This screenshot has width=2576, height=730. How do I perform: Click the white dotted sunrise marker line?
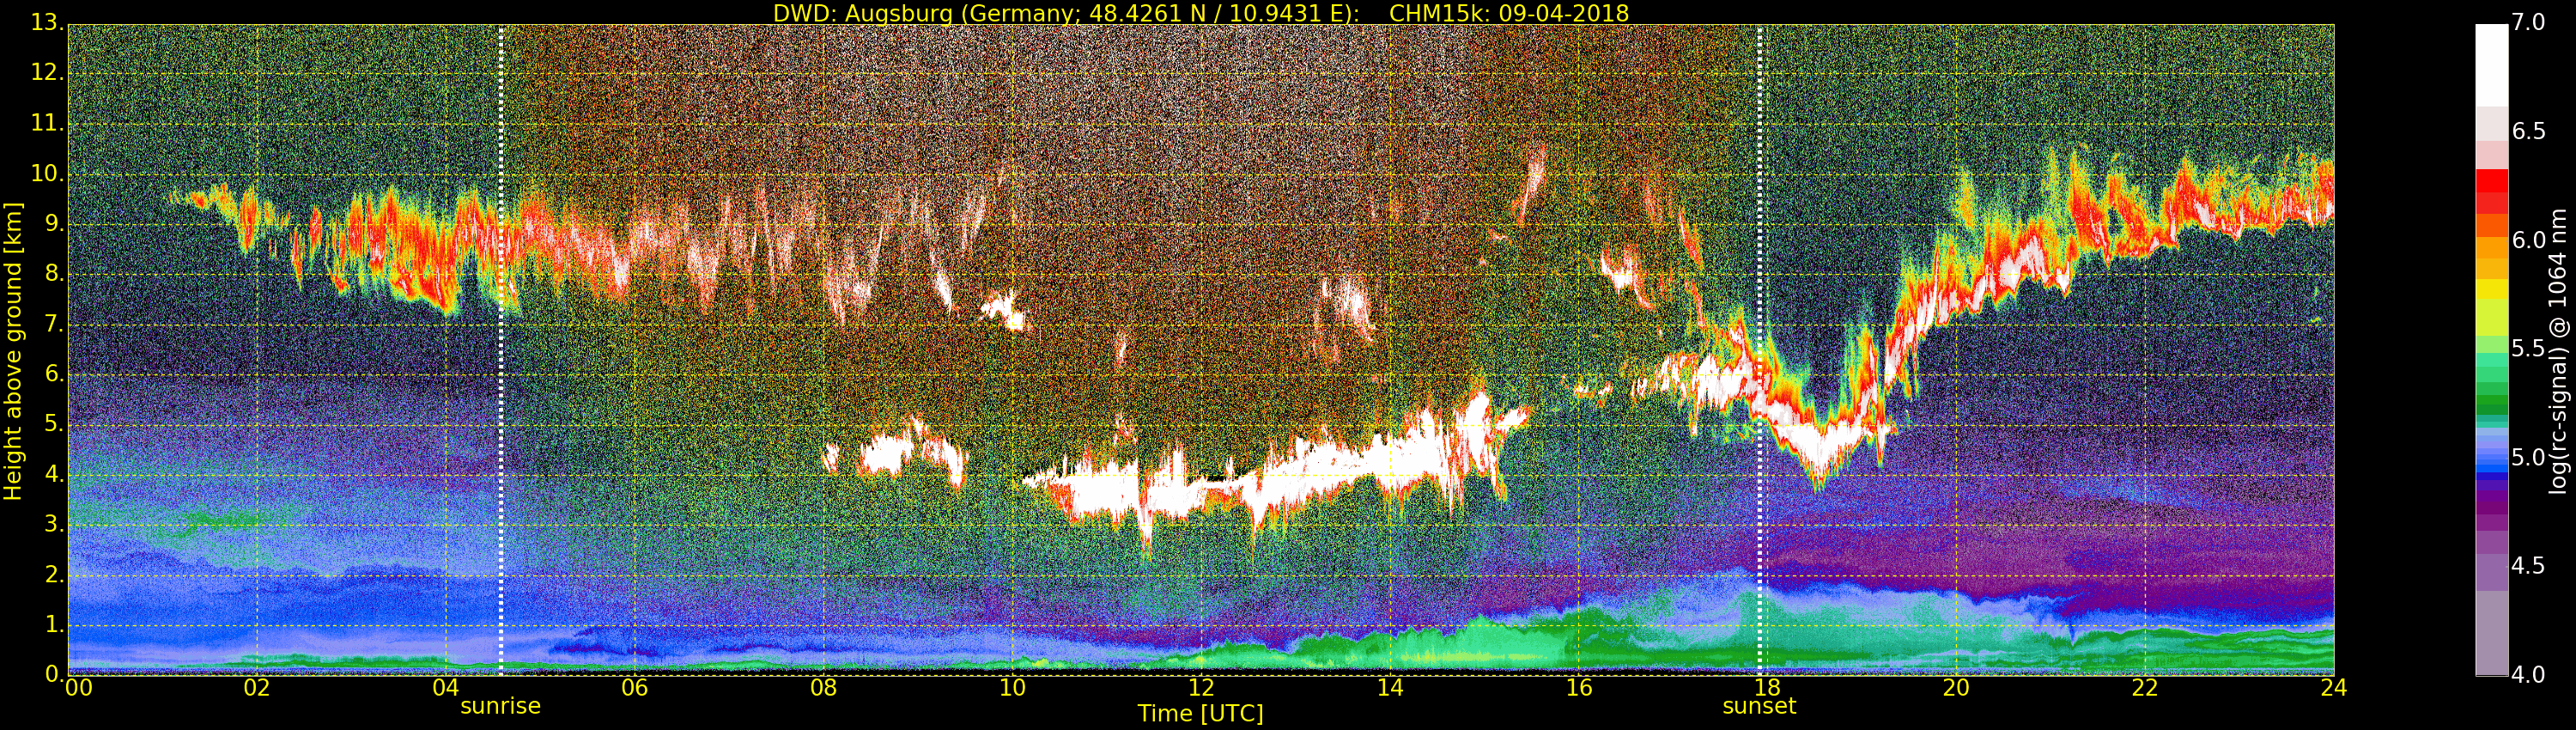(x=501, y=350)
